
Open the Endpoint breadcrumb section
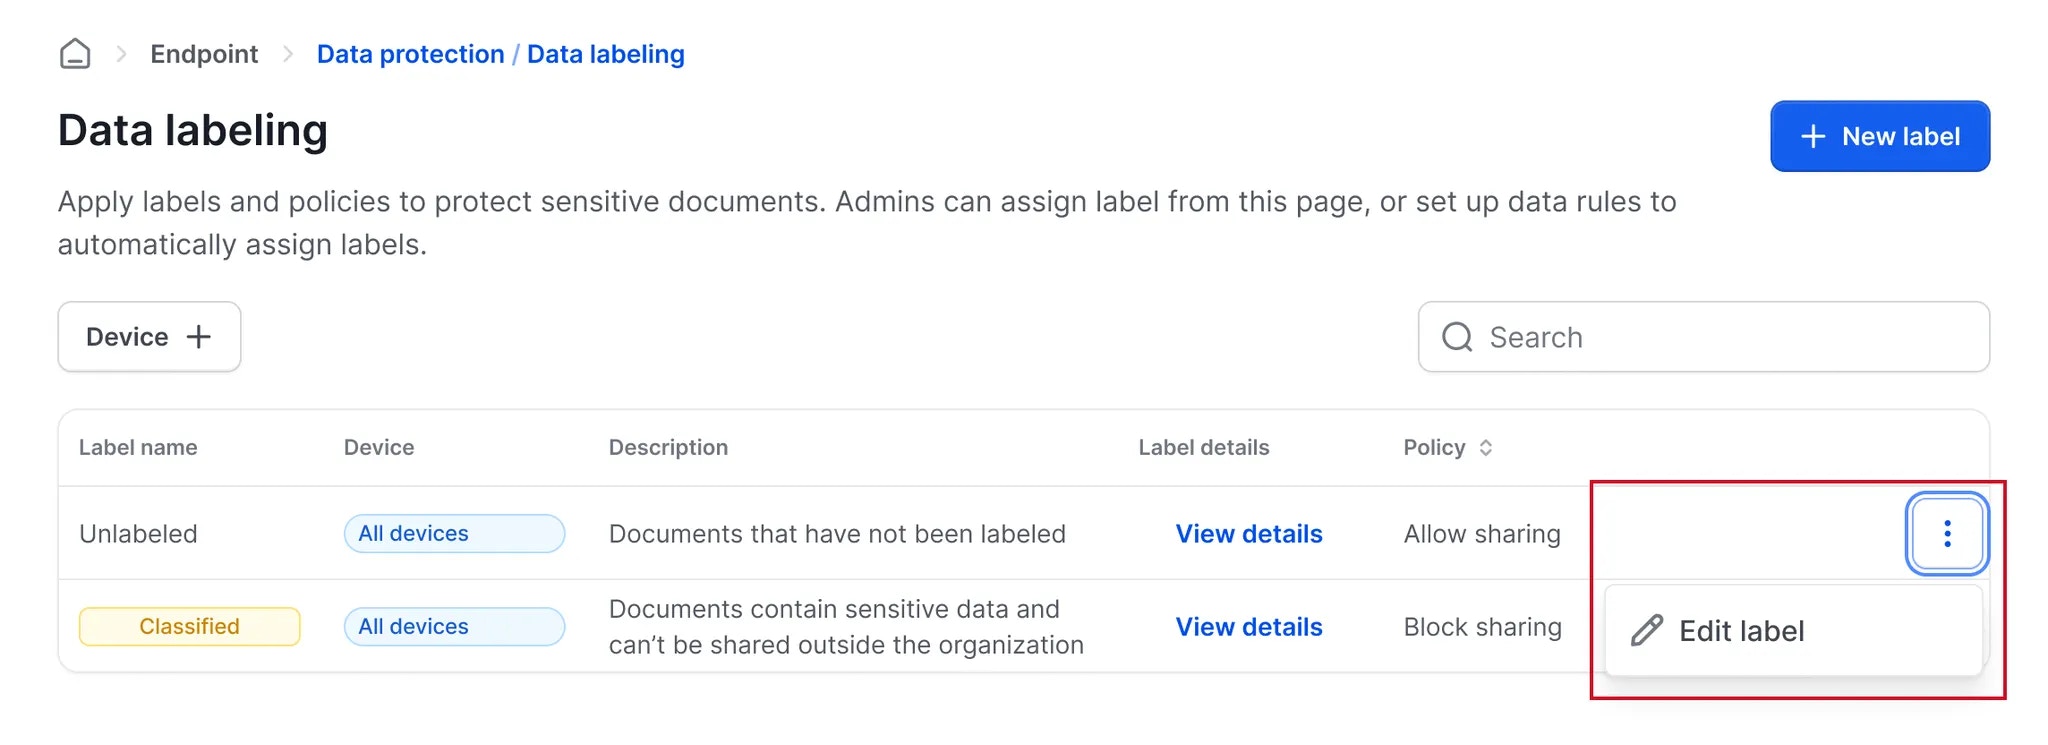click(204, 53)
